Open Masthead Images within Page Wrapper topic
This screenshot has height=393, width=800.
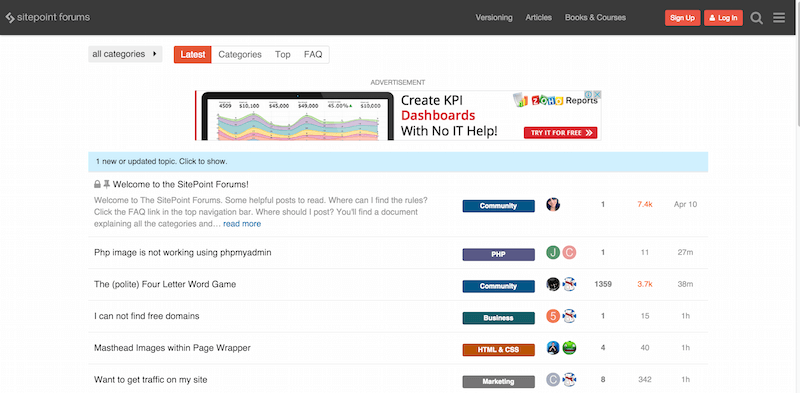click(172, 348)
